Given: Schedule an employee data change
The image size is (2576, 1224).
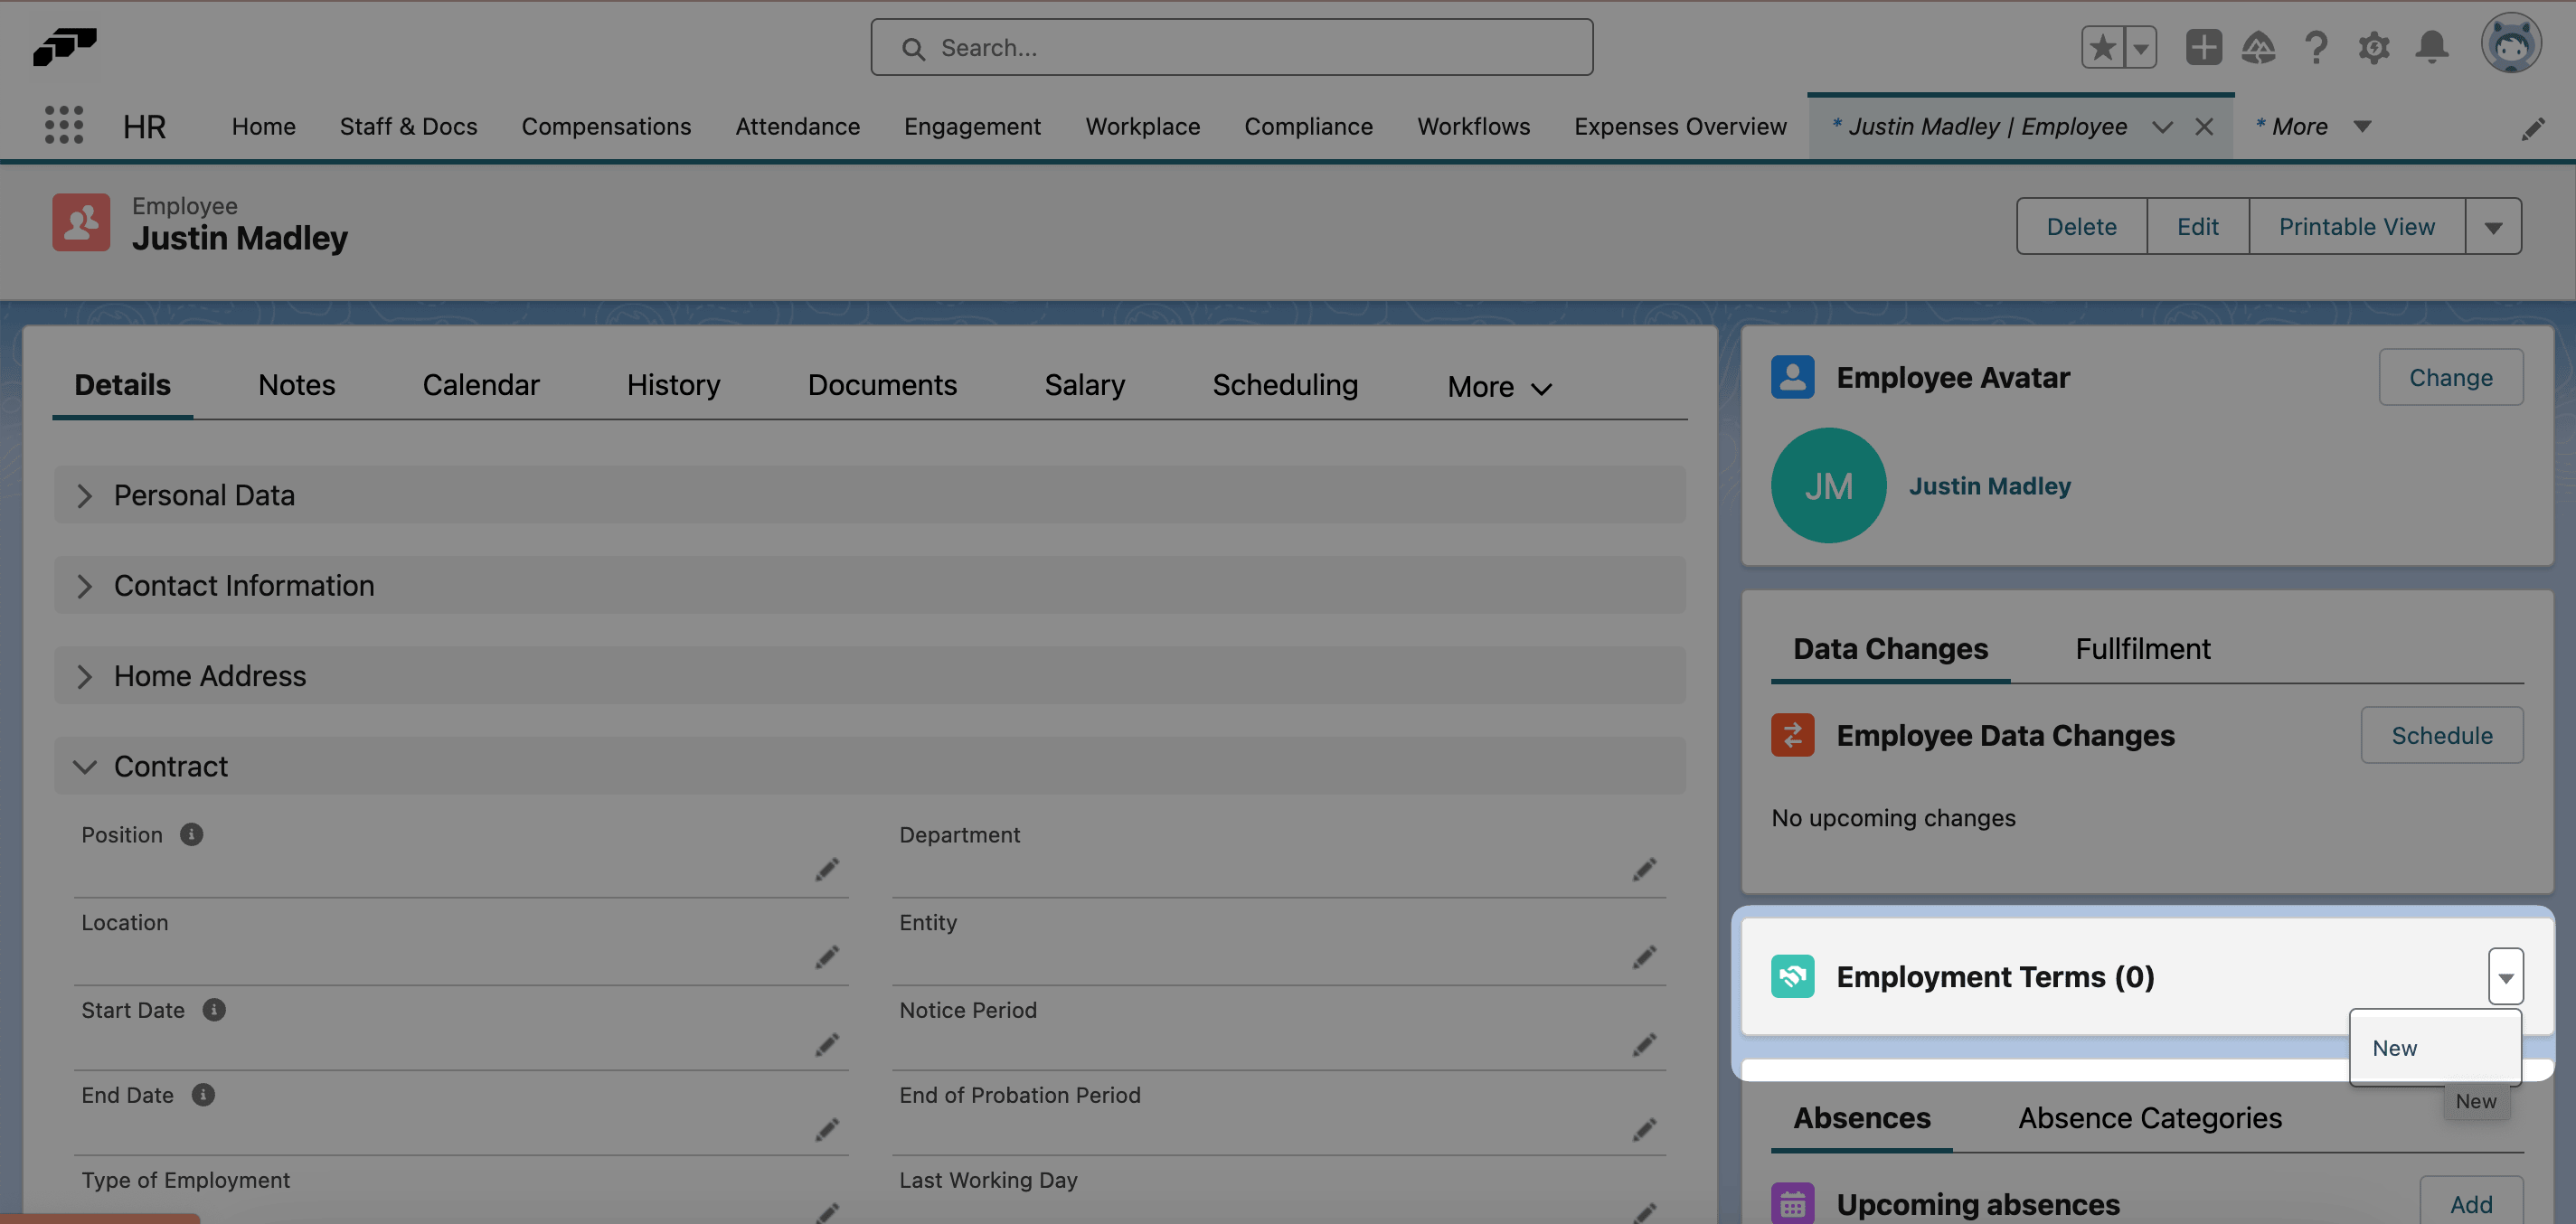Looking at the screenshot, I should tap(2441, 735).
